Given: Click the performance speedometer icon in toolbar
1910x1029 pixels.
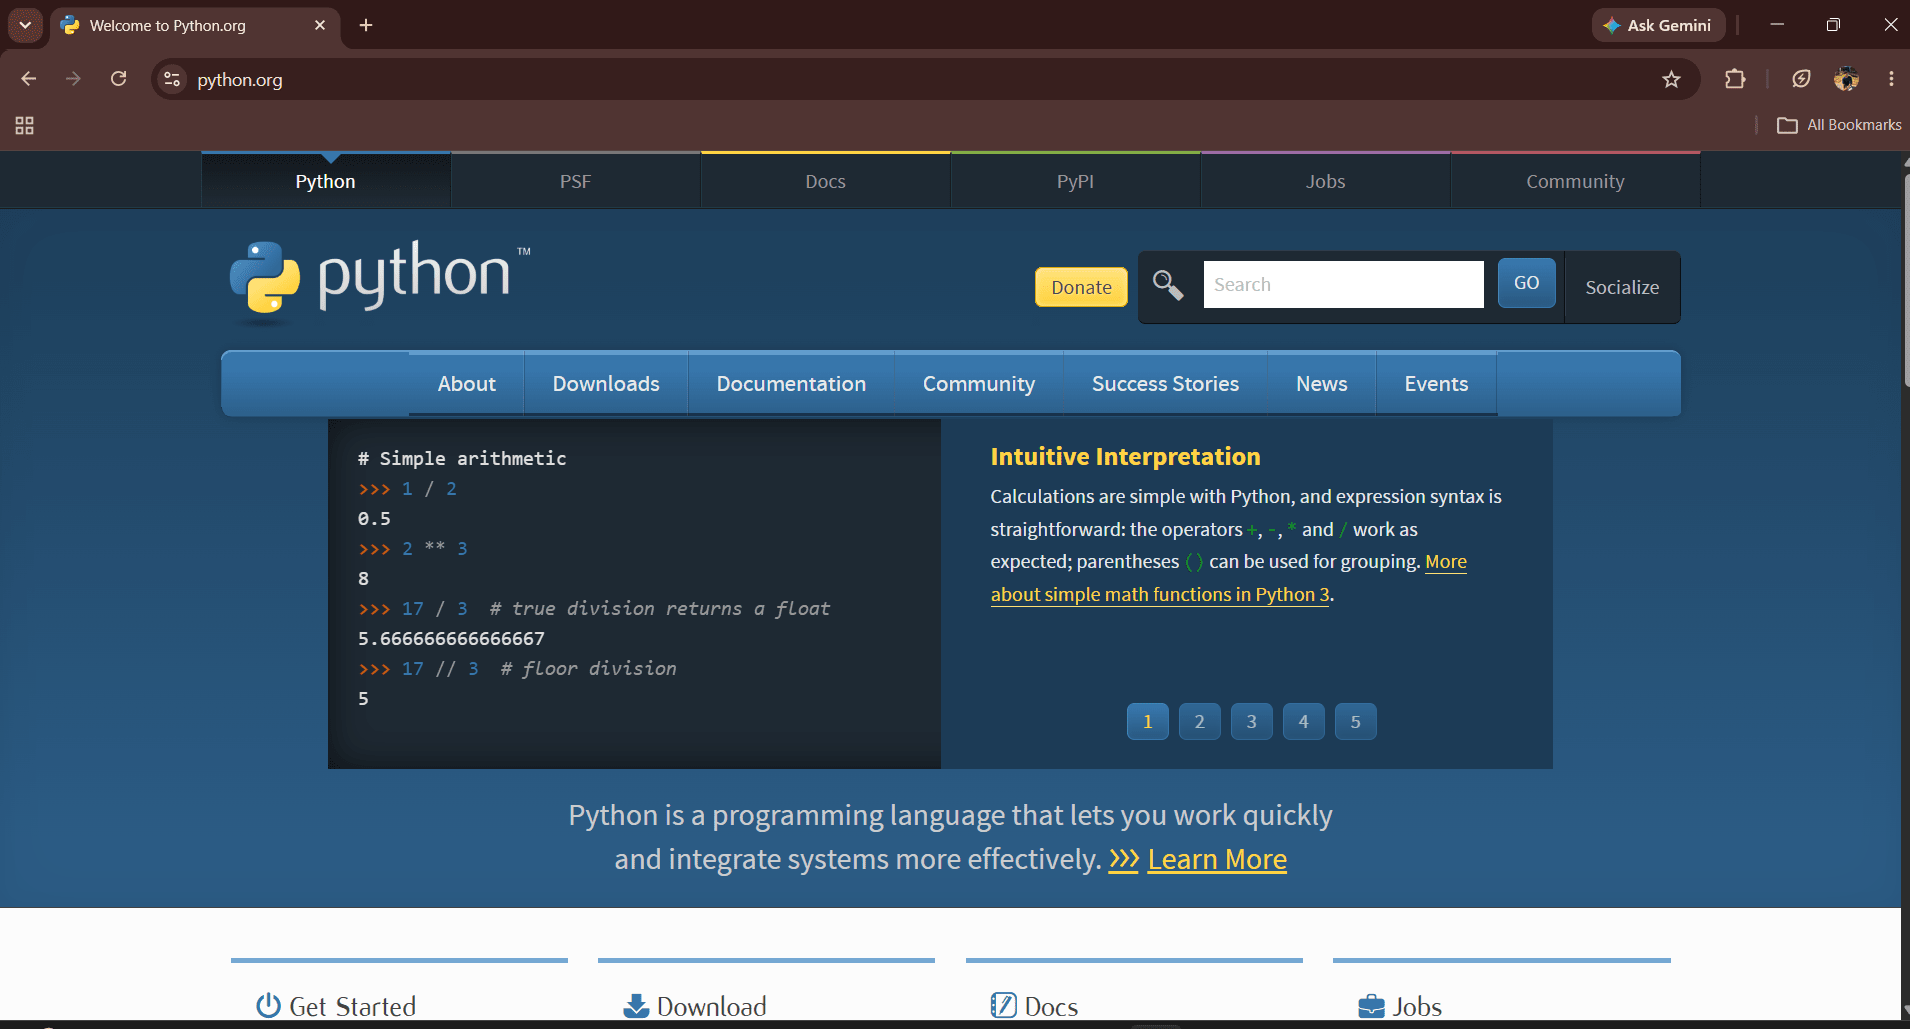Looking at the screenshot, I should click(1801, 79).
